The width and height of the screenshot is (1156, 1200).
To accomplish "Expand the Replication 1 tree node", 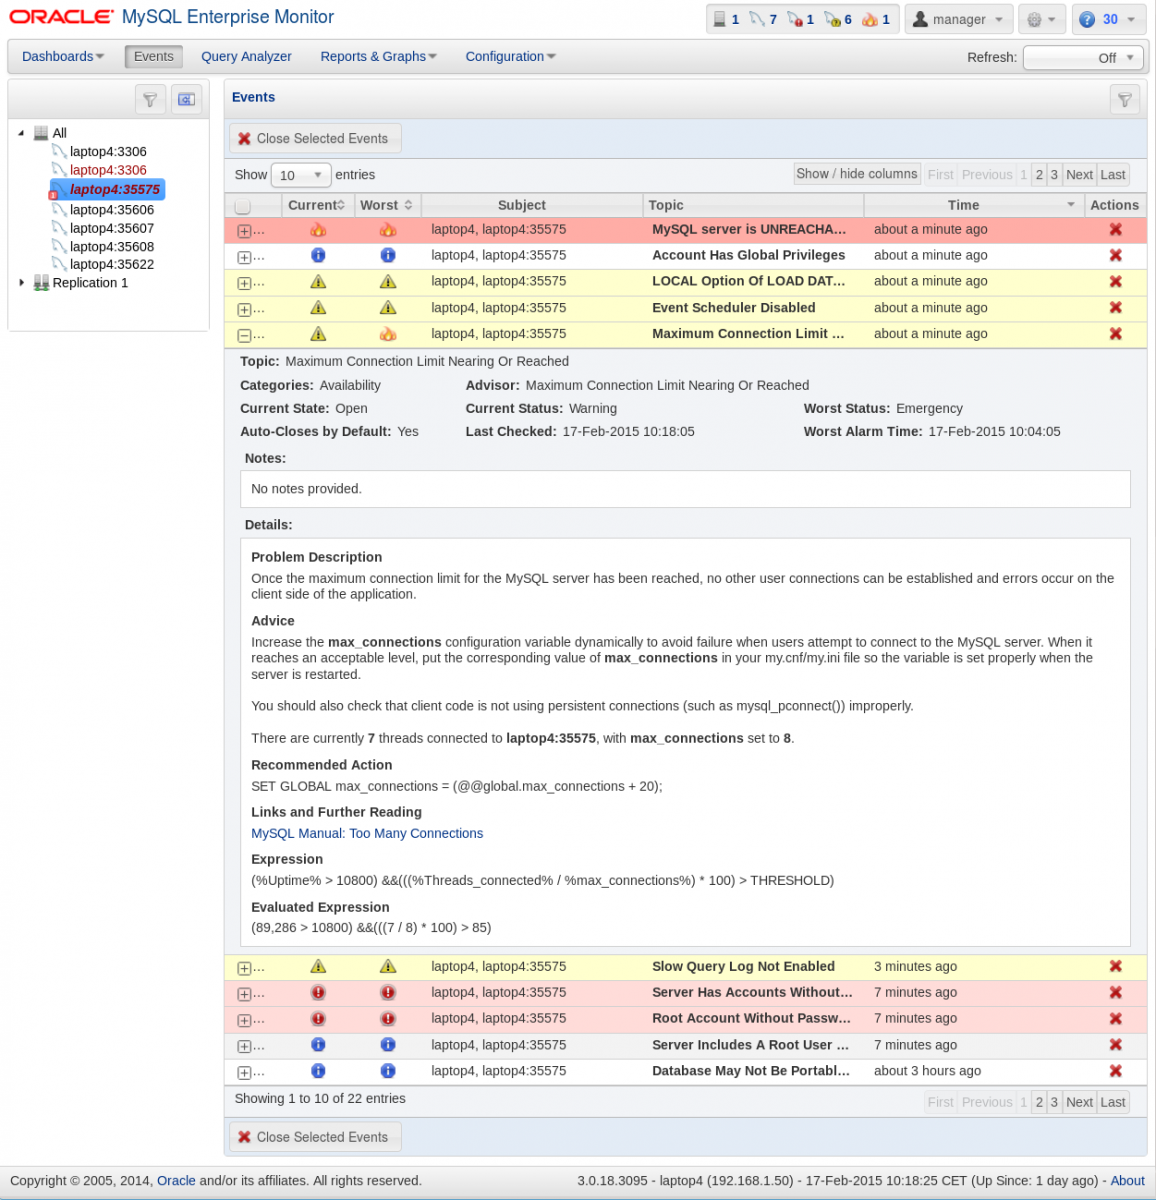I will click(21, 283).
